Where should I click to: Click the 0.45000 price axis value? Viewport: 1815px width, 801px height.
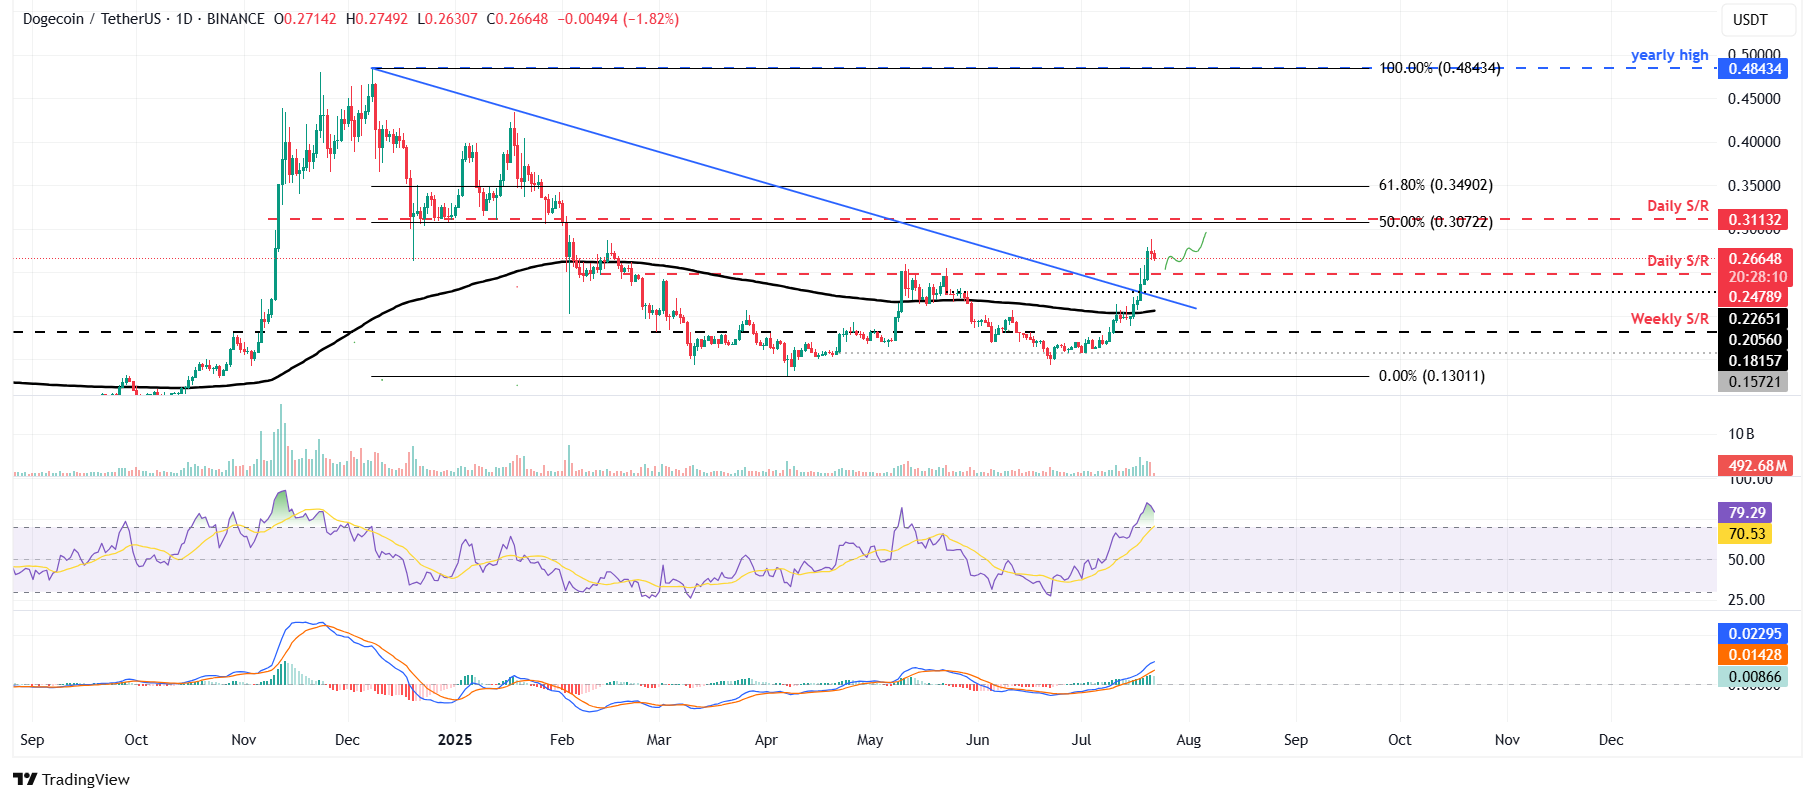point(1754,98)
